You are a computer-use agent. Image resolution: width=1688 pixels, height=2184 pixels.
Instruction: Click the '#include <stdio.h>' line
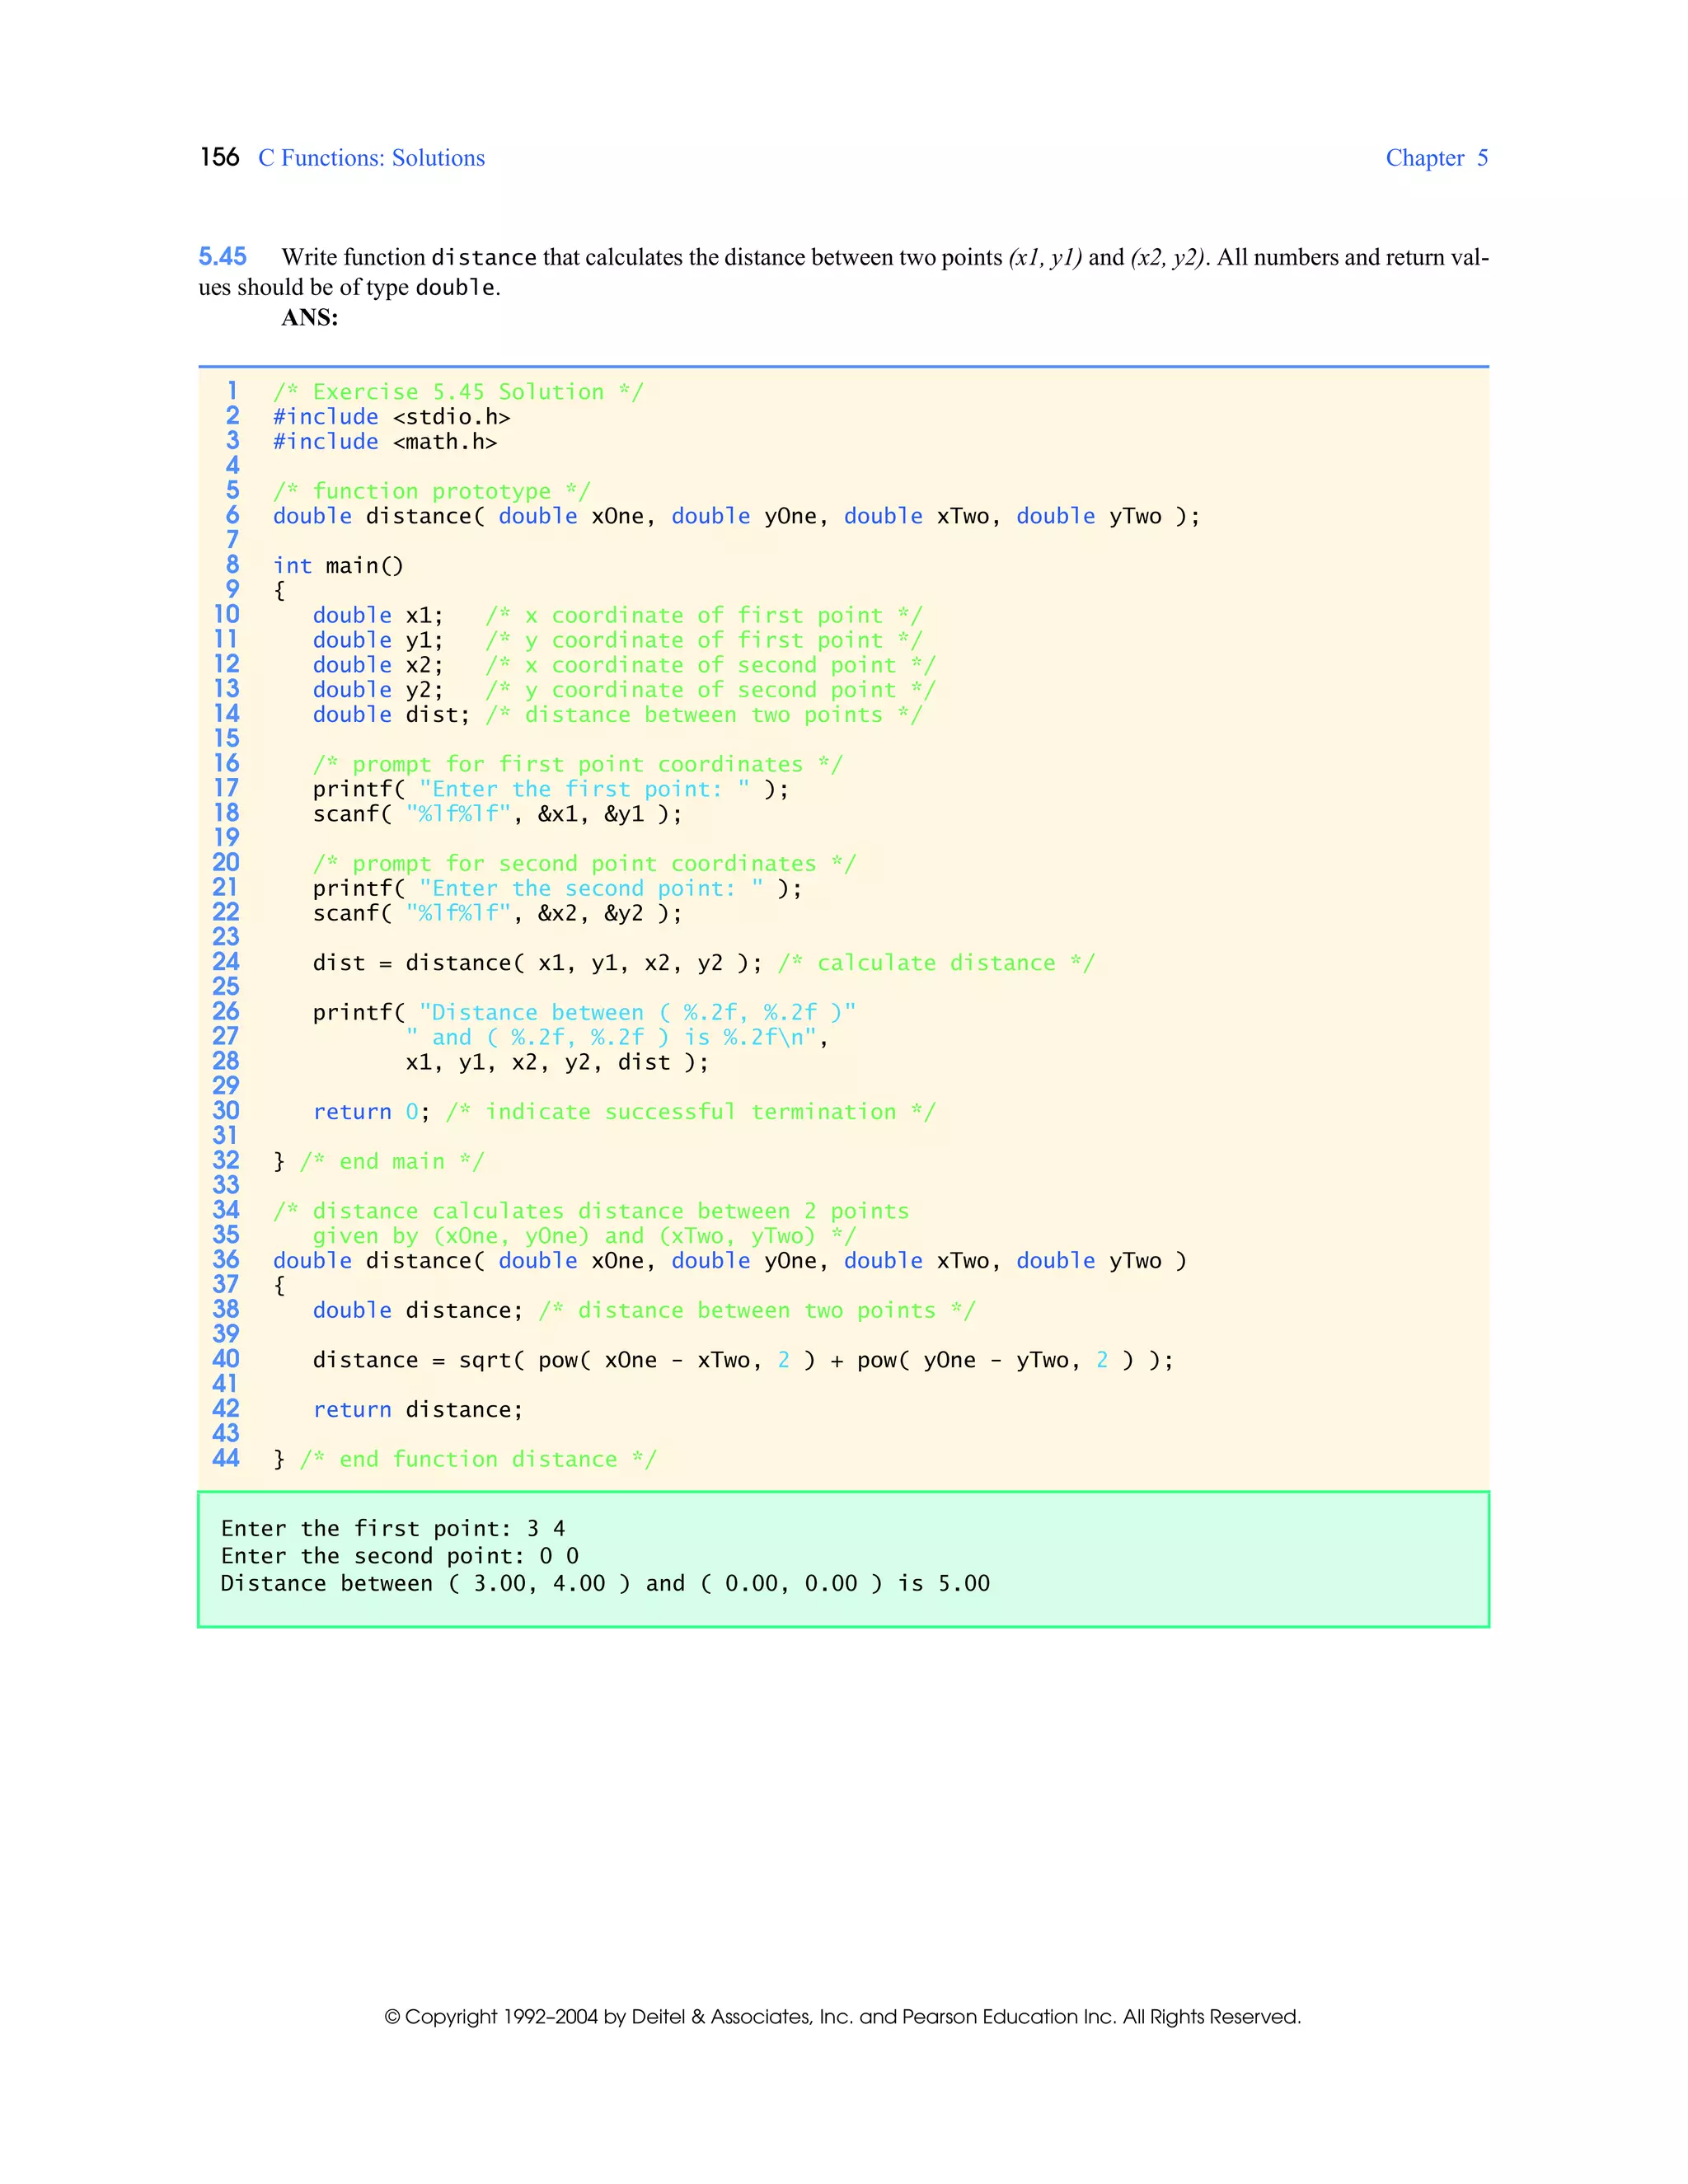click(391, 417)
